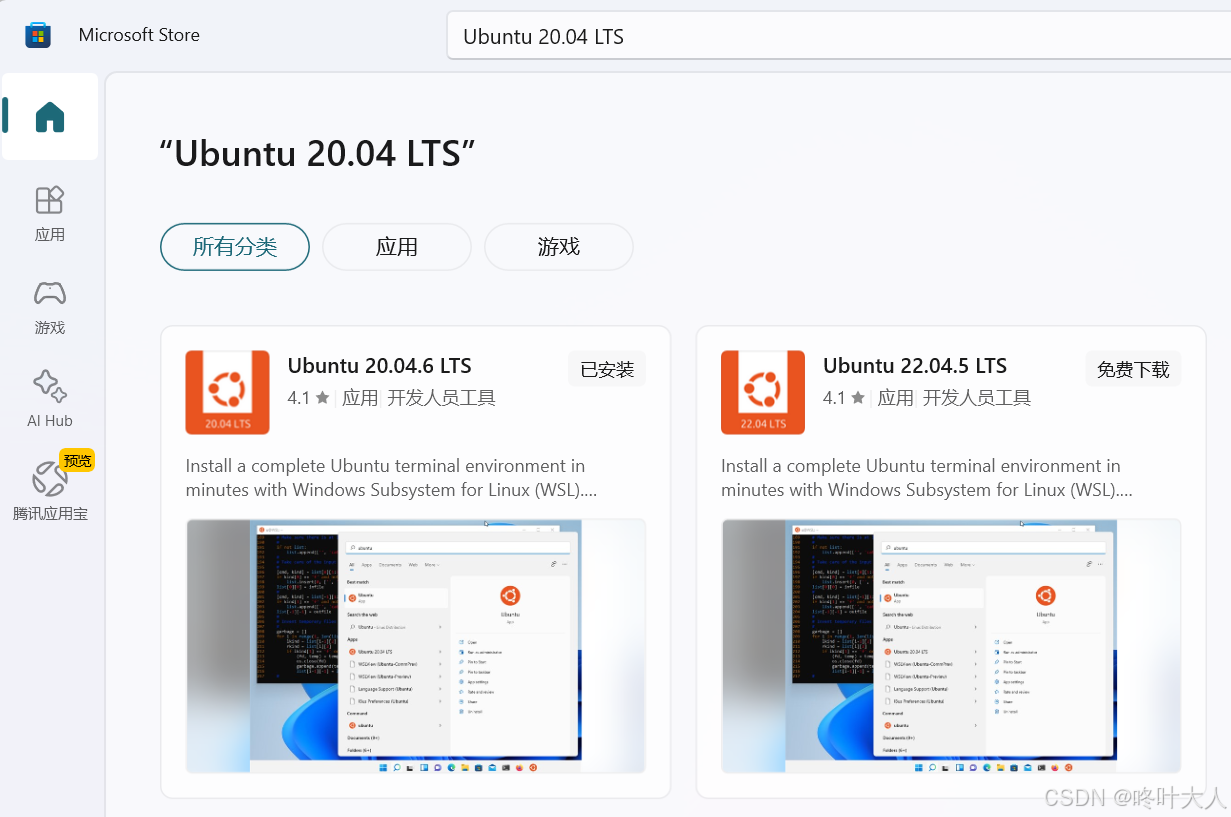Select the 应用 filter tab

click(397, 247)
